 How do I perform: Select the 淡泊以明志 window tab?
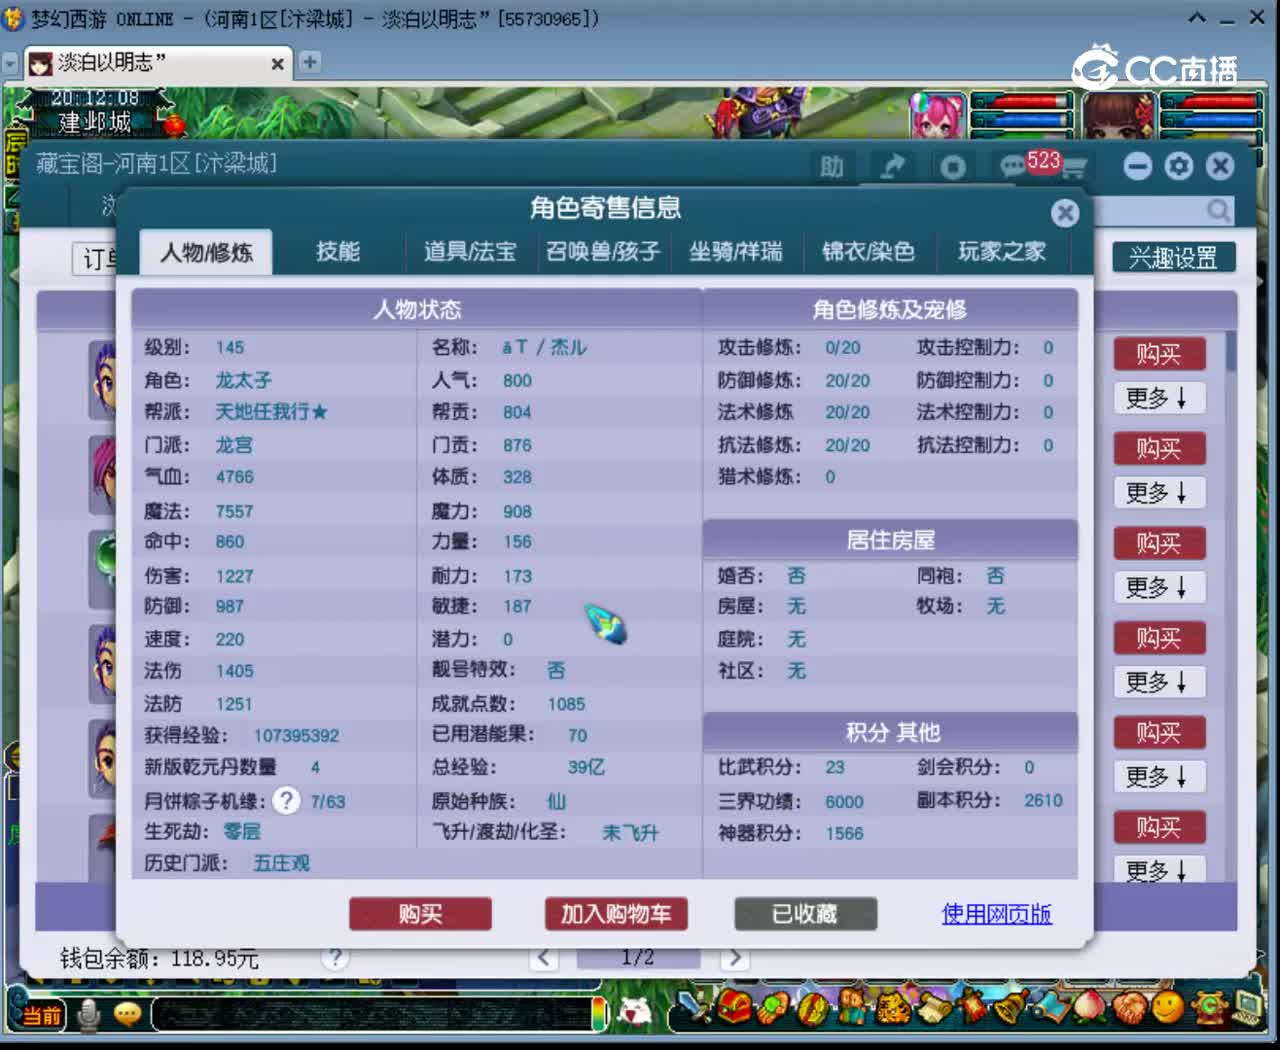(x=157, y=63)
